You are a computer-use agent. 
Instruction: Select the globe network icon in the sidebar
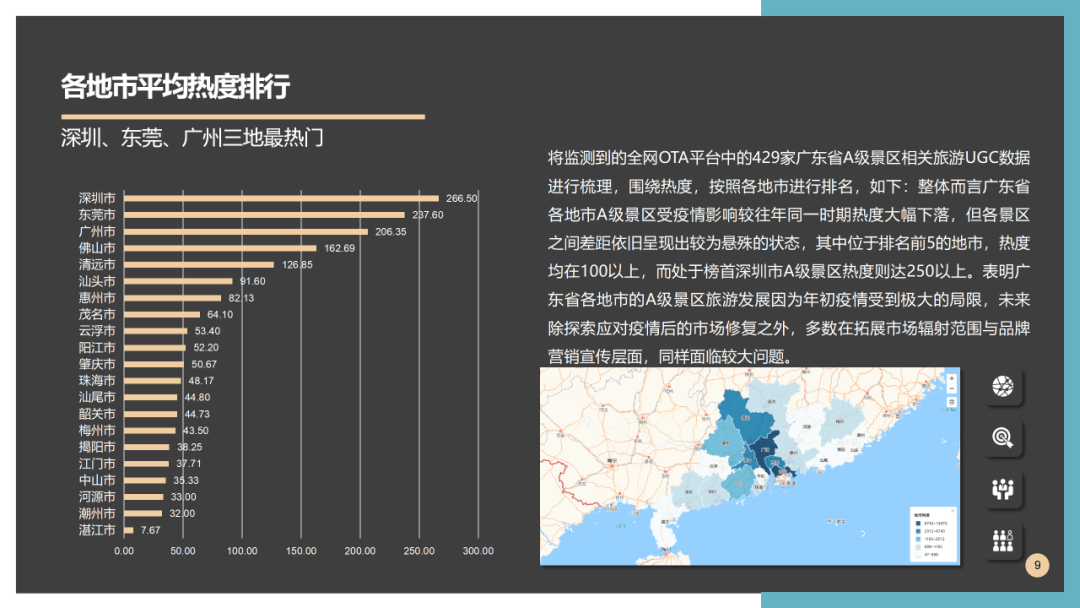[x=1003, y=388]
